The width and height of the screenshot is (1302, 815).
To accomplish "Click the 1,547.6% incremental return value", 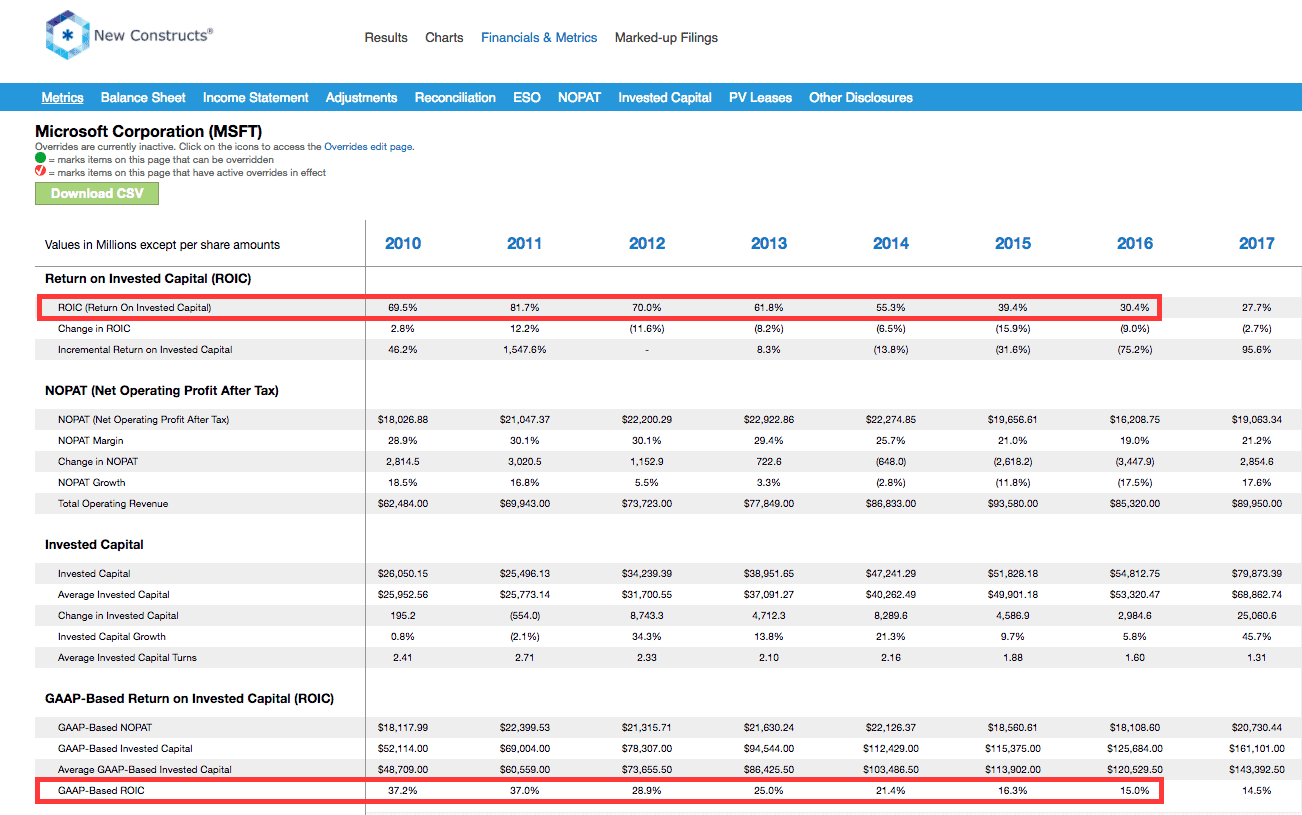I will (x=525, y=350).
